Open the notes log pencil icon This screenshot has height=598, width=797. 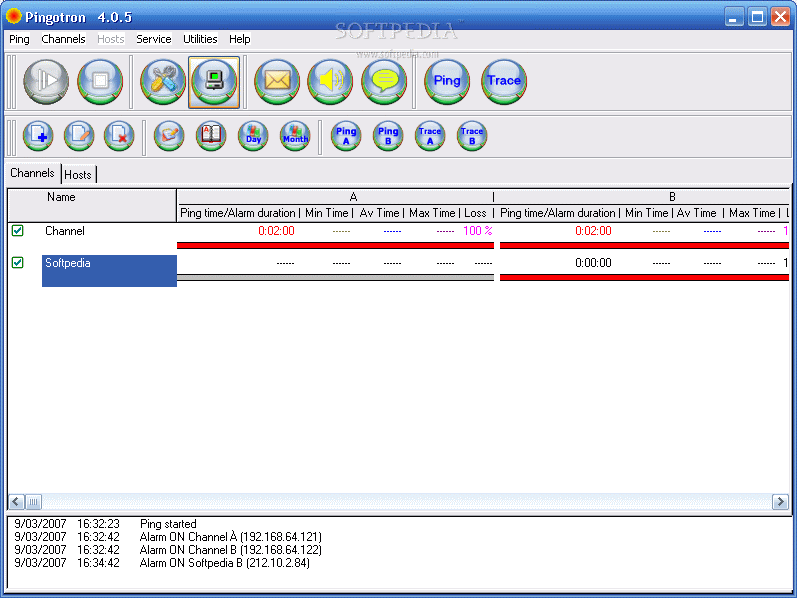tap(169, 136)
